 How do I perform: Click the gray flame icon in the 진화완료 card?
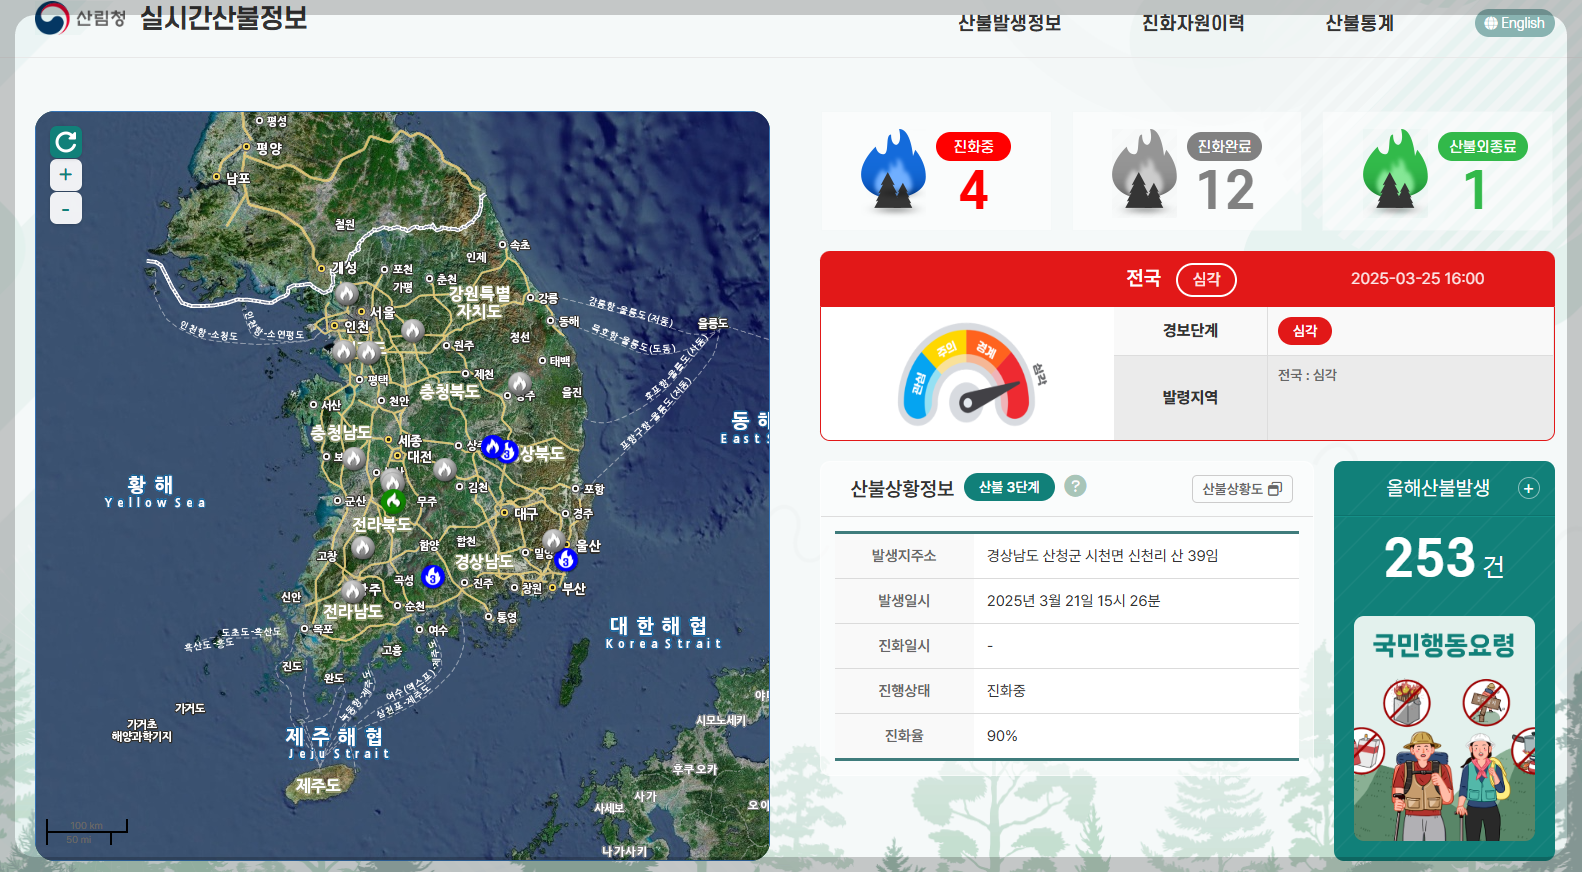click(x=1145, y=169)
